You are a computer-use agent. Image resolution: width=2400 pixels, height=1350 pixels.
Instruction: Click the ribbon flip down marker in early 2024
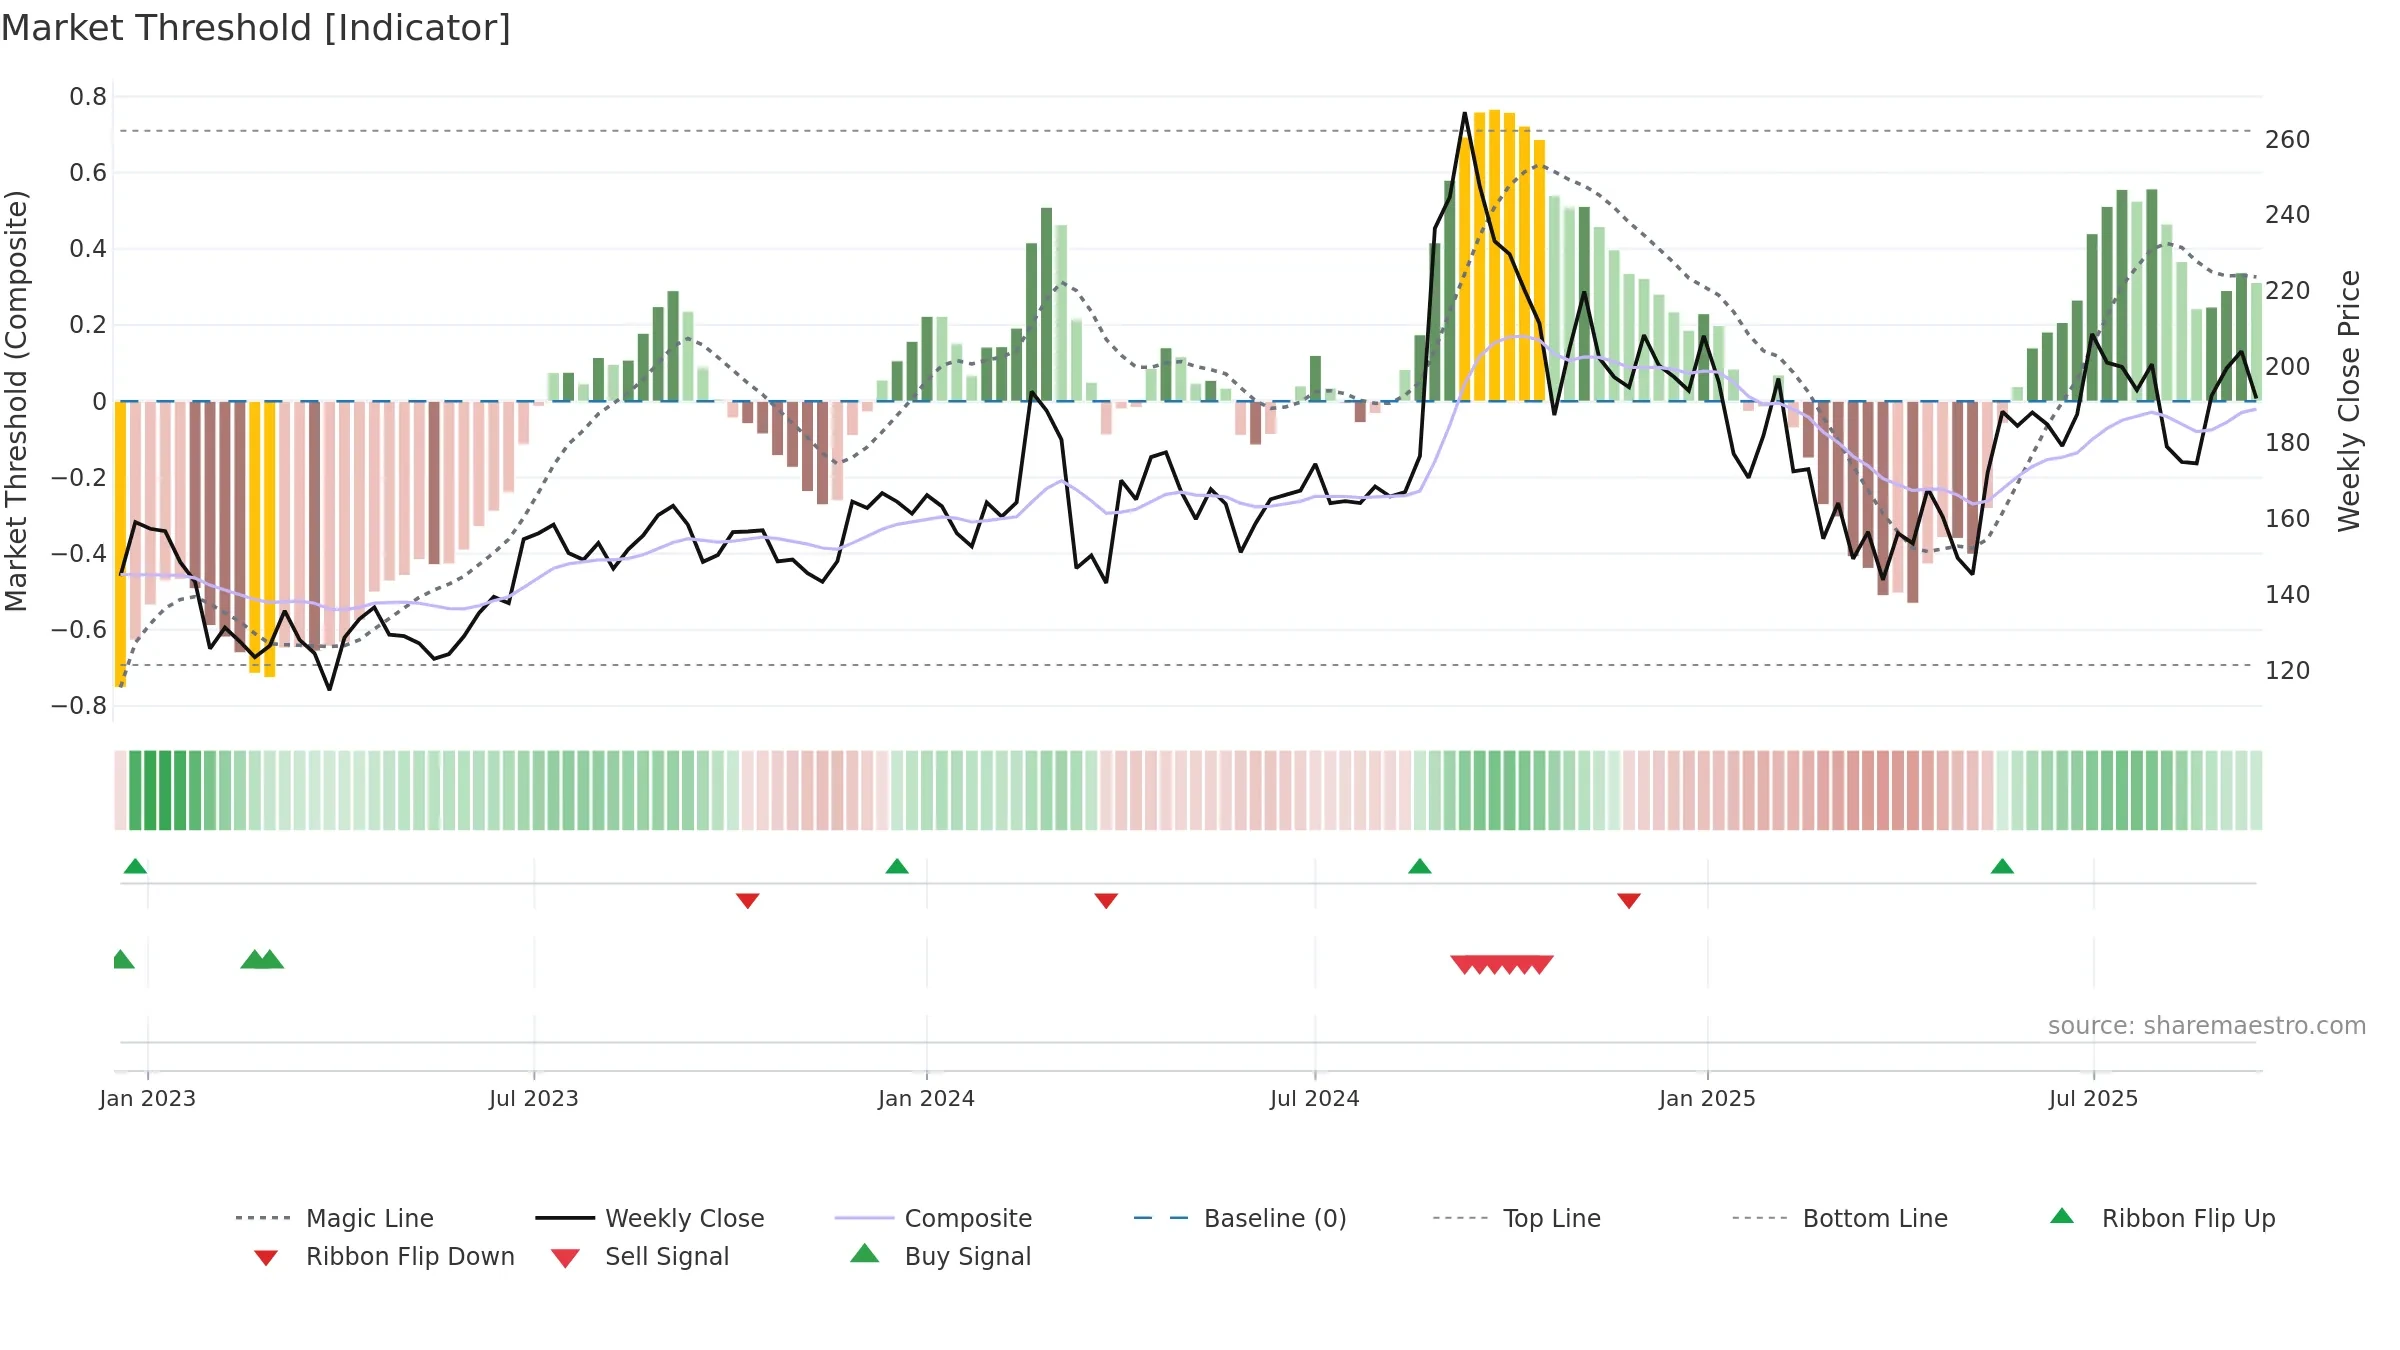pyautogui.click(x=1106, y=901)
